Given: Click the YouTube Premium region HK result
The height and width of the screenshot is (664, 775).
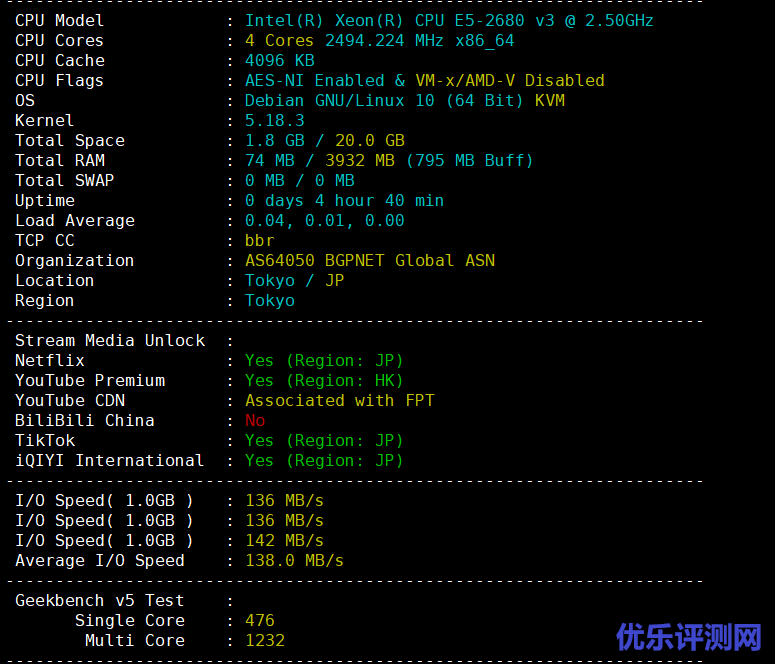Looking at the screenshot, I should (x=324, y=380).
